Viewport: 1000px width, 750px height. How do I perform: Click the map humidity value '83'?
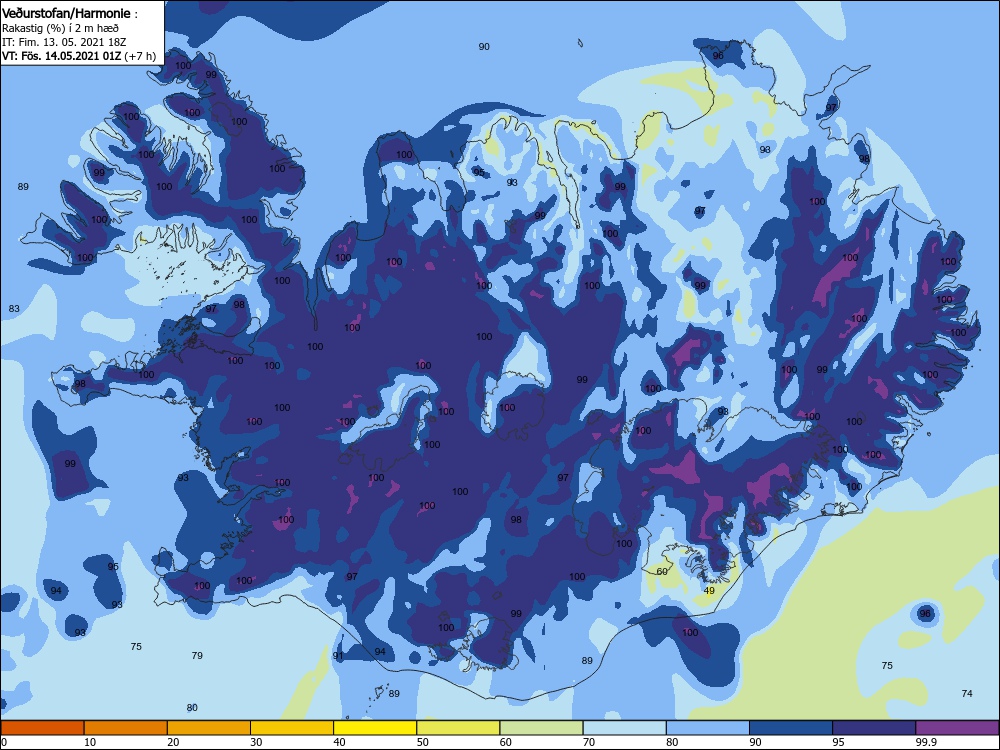(x=14, y=309)
